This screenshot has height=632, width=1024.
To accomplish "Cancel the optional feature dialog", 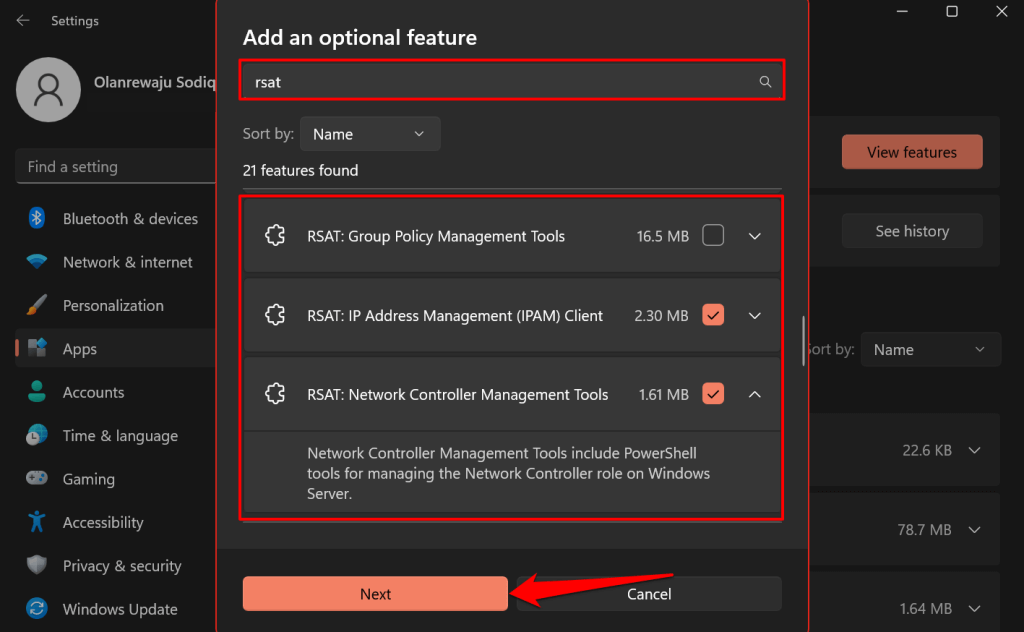I will coord(649,594).
